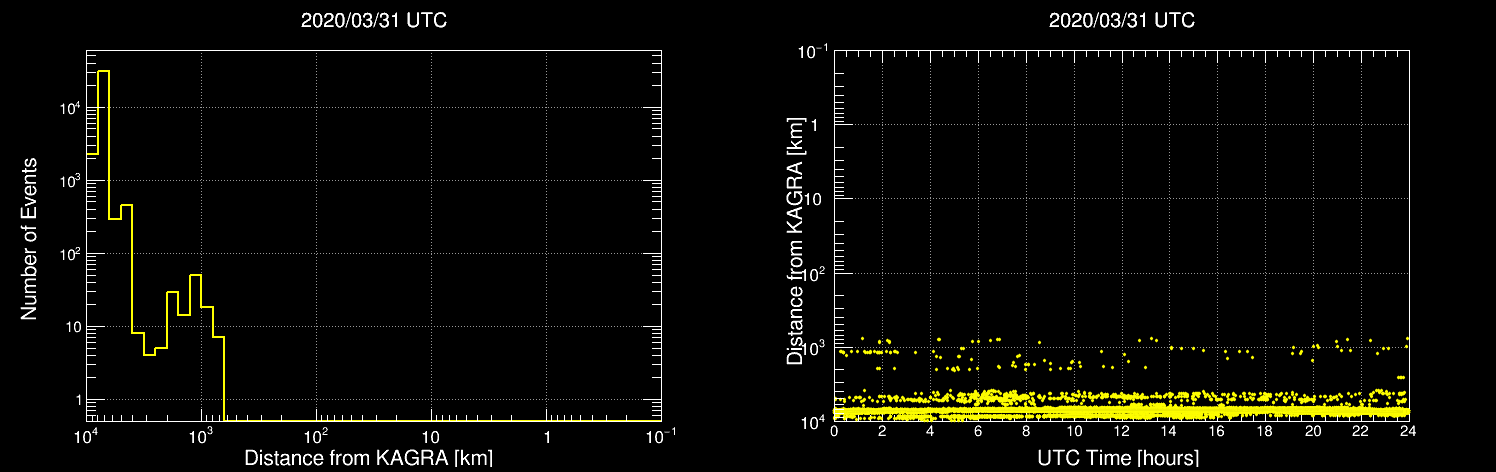Click the '18' tick label on UTC time axis
Image resolution: width=1496 pixels, height=472 pixels.
point(1265,431)
